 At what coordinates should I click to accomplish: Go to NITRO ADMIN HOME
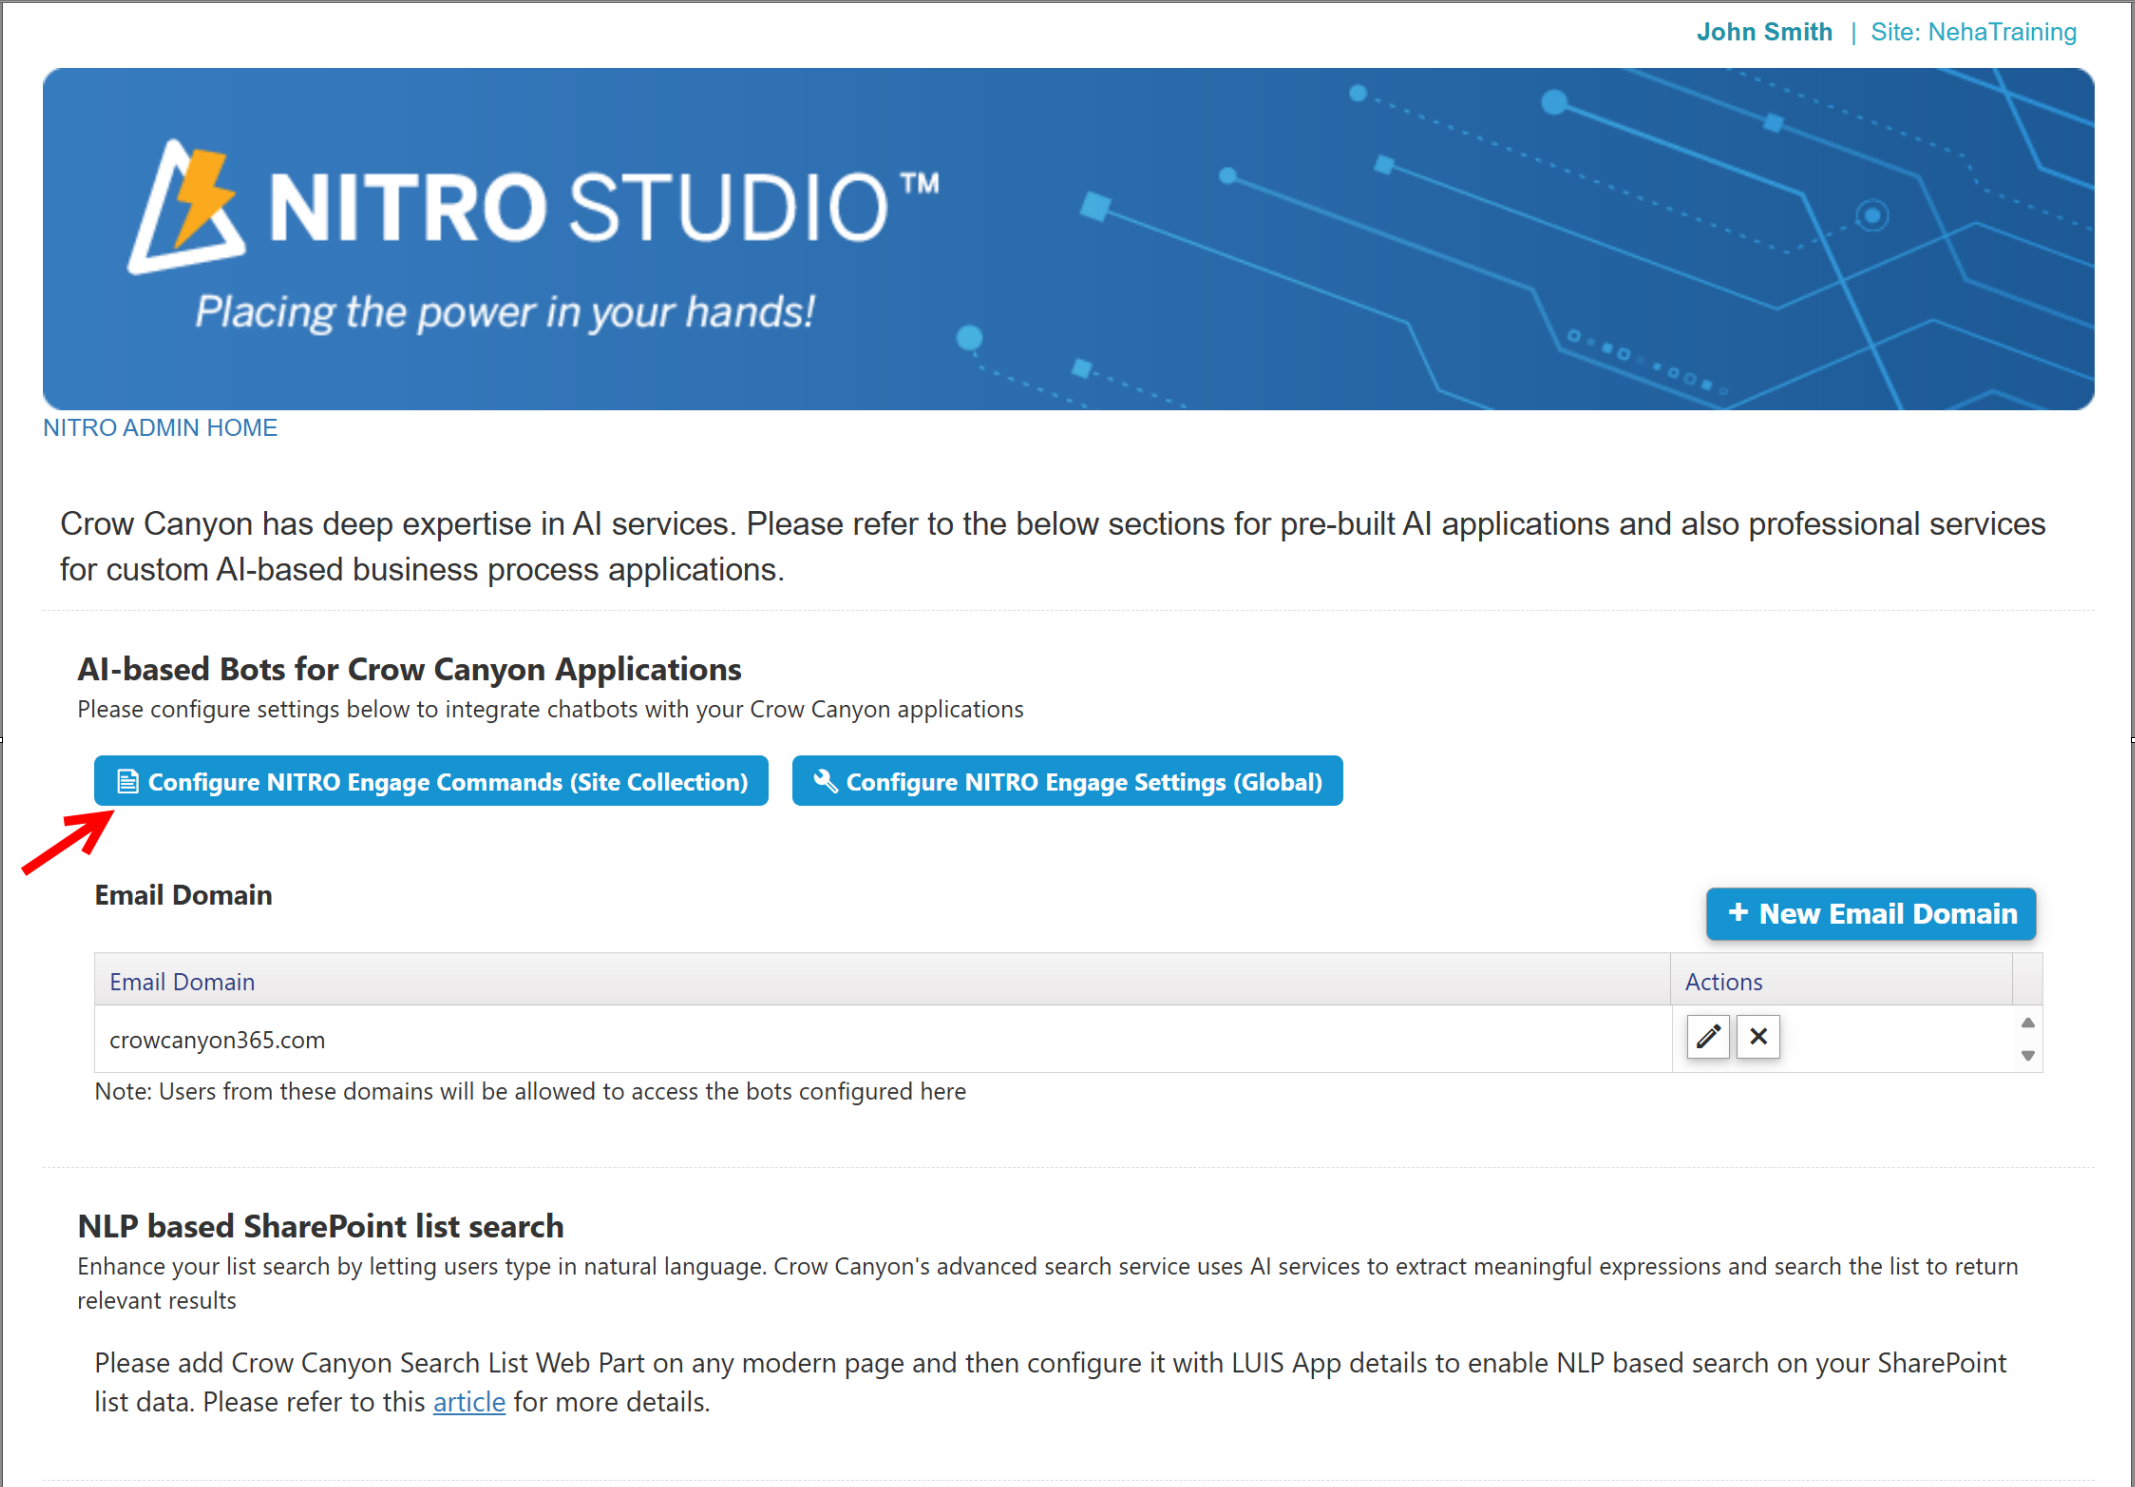(160, 428)
